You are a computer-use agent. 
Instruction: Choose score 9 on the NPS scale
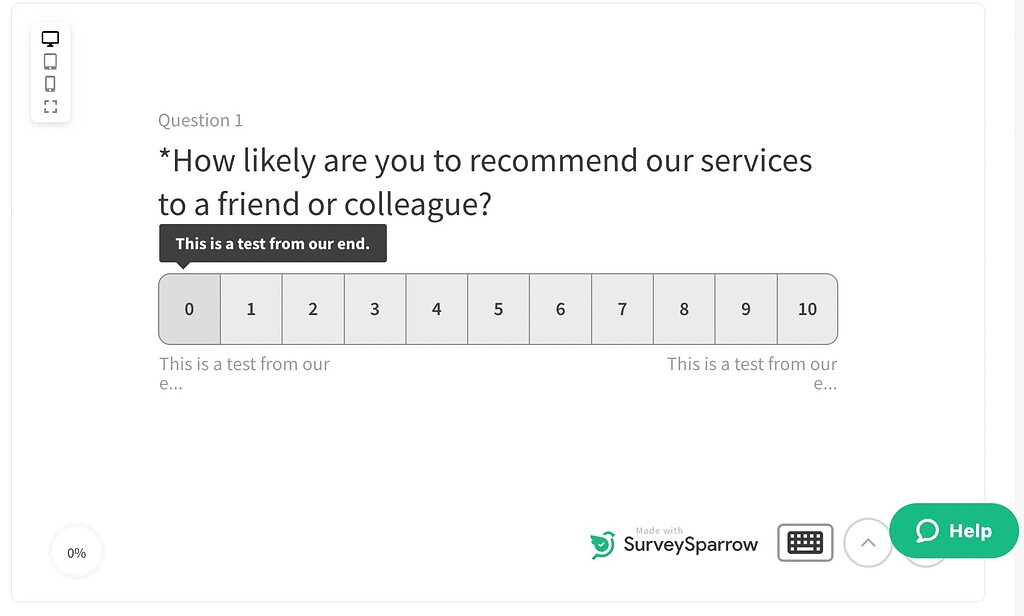(x=746, y=309)
